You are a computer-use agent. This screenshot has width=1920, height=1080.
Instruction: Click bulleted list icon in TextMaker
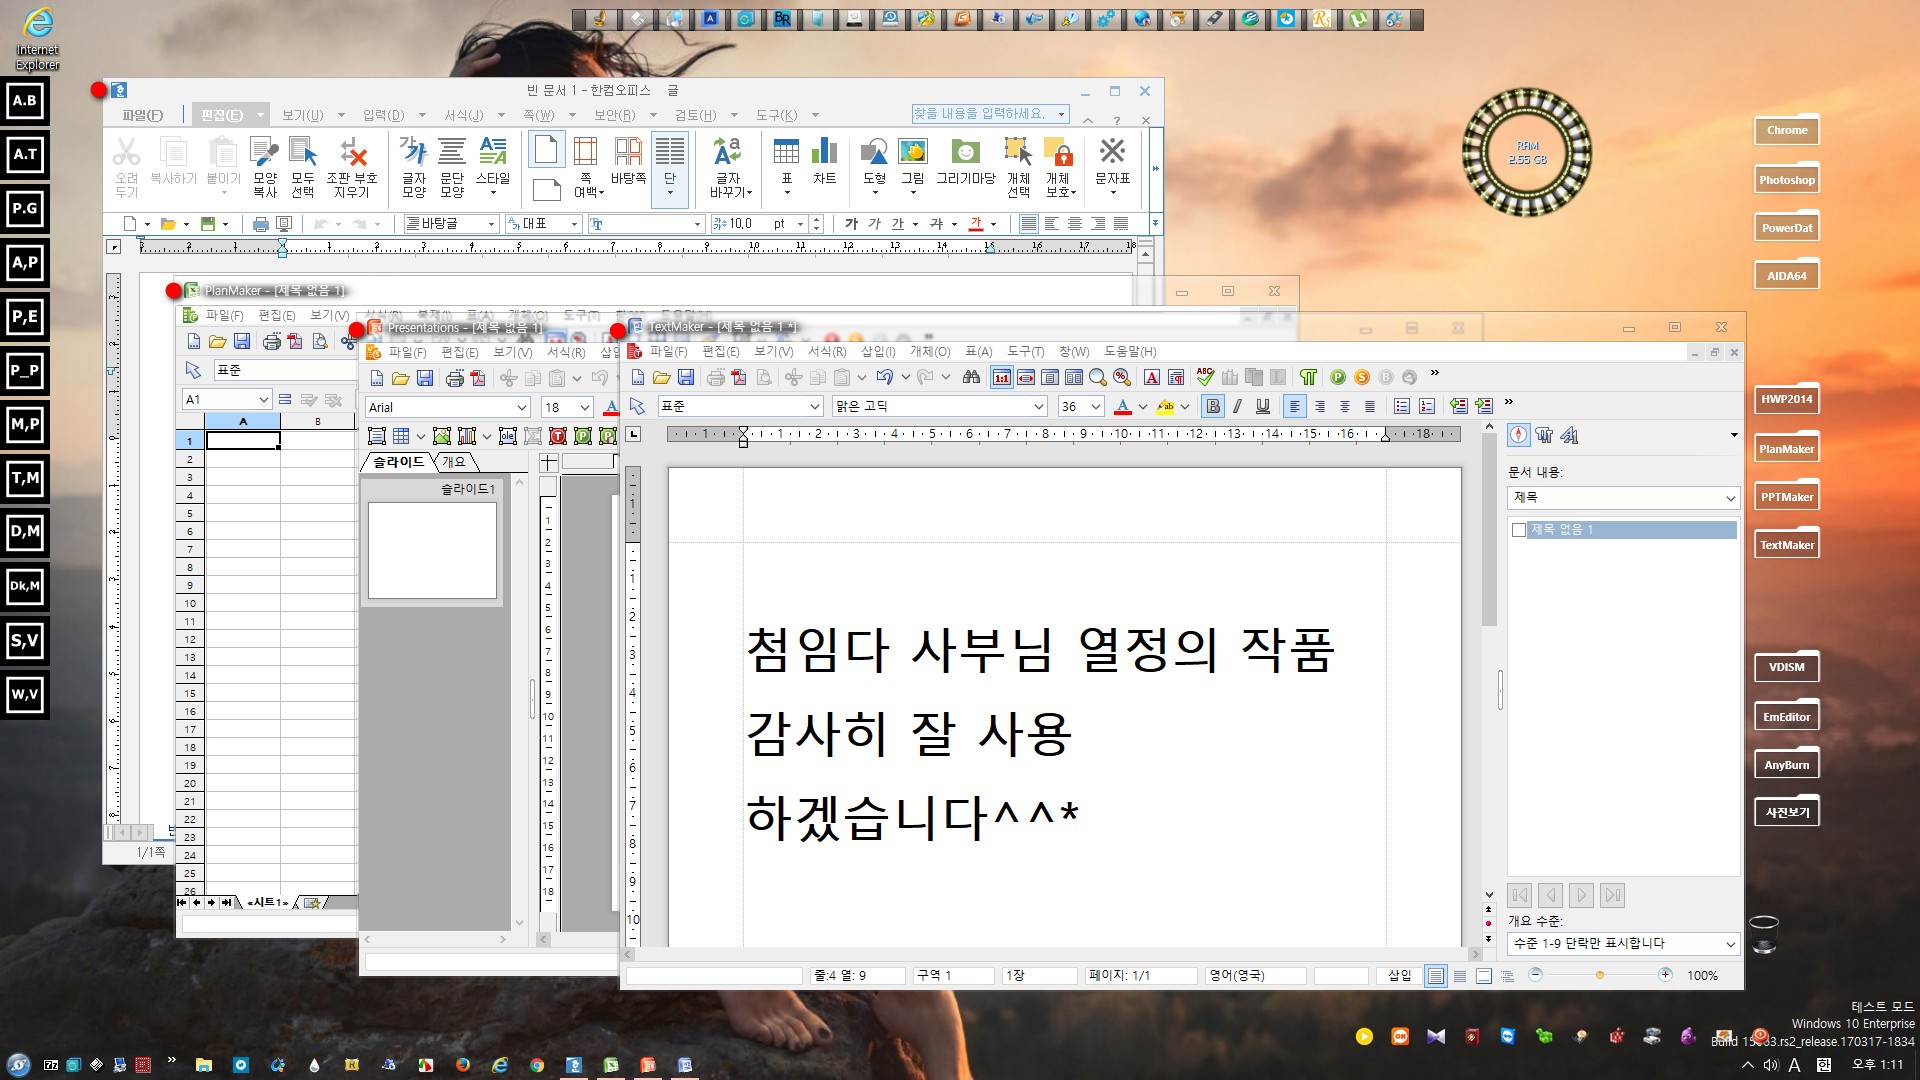click(x=1402, y=406)
